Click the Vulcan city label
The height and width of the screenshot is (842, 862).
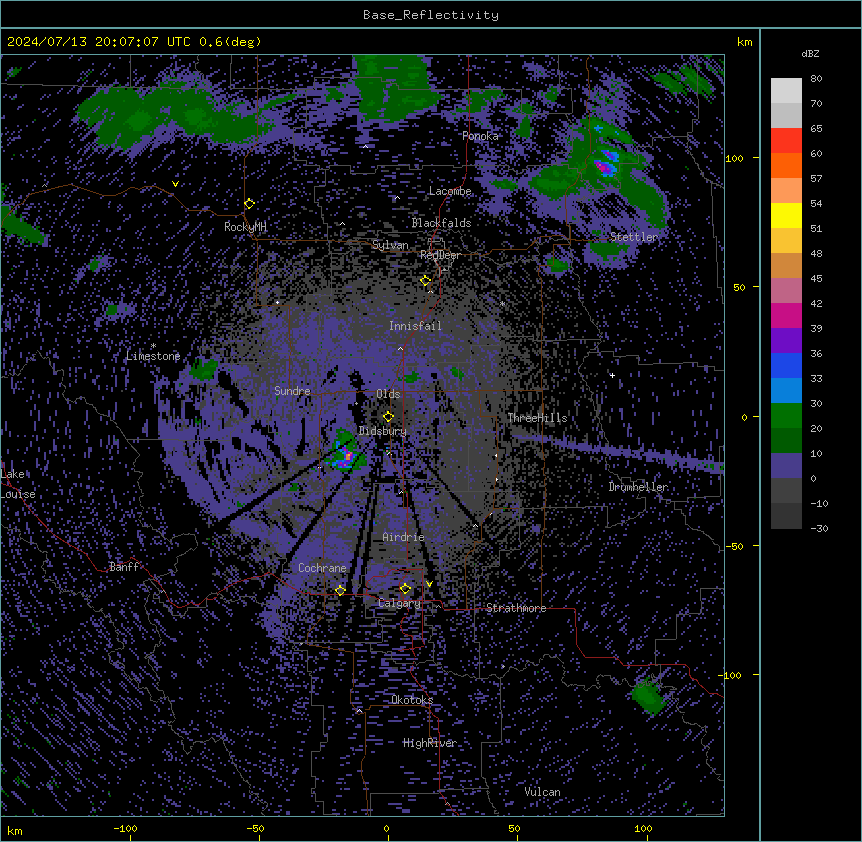tap(543, 792)
